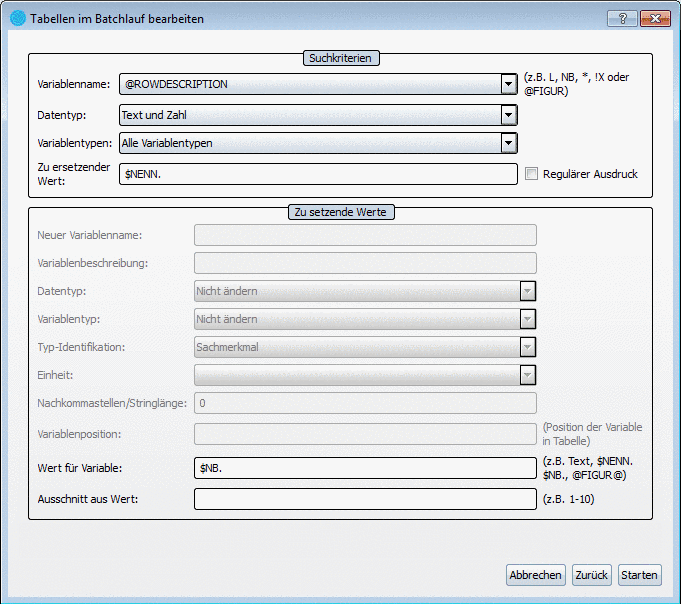Expand the Variablenname dropdown
Viewport: 681px width, 604px height.
pos(509,85)
